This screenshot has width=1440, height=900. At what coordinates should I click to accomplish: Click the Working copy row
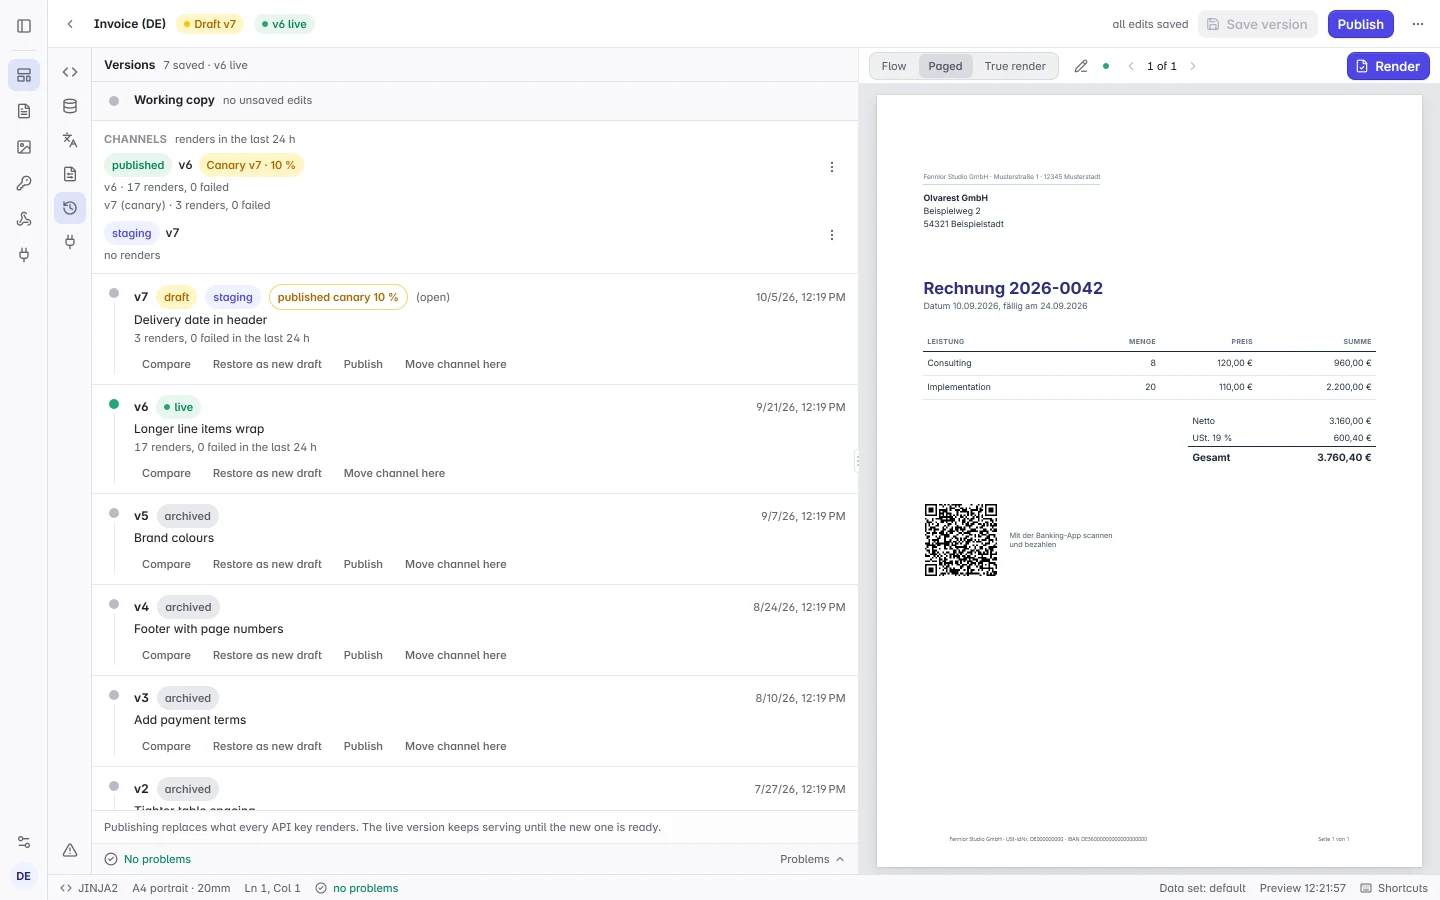475,100
